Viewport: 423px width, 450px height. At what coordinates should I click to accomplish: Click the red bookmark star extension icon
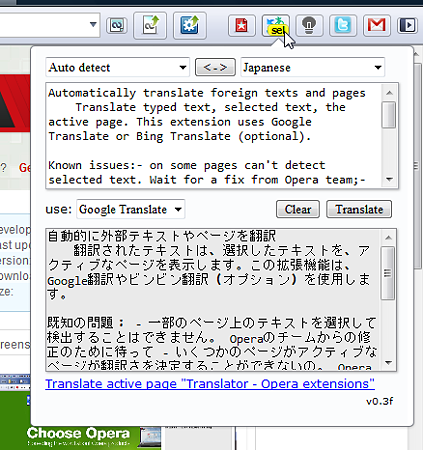[242, 25]
